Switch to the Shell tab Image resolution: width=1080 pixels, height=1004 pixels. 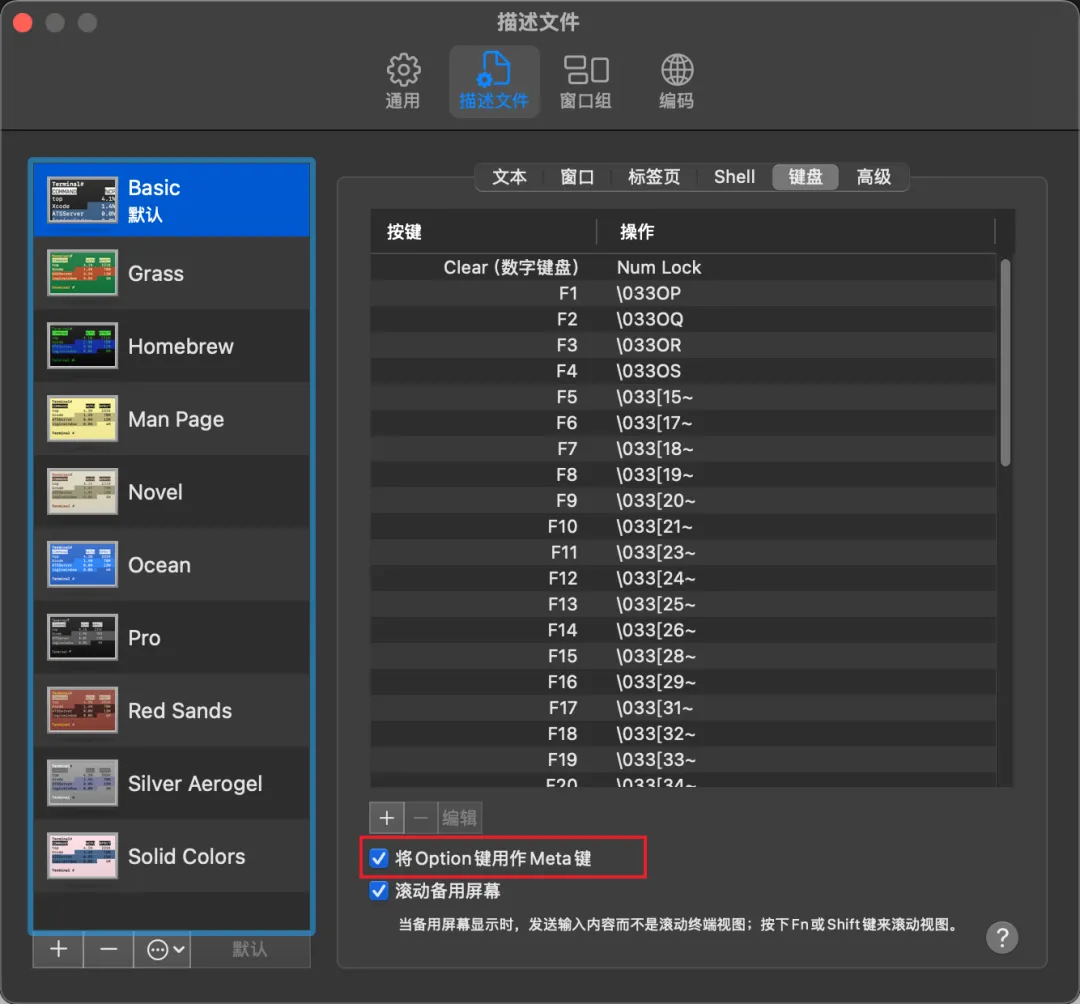(734, 177)
